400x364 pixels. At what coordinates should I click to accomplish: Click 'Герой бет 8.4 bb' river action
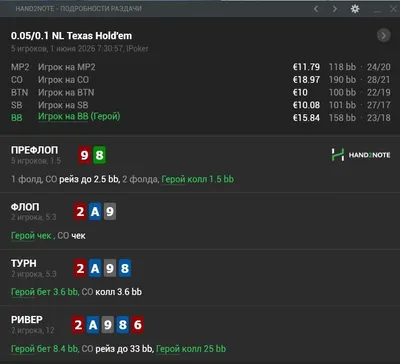(44, 349)
